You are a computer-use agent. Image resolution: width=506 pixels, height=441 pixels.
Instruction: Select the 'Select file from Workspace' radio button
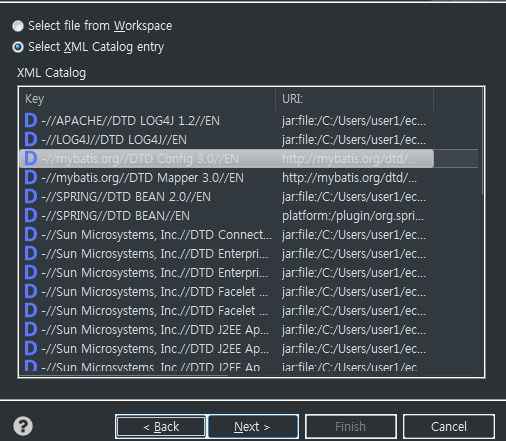pos(18,26)
